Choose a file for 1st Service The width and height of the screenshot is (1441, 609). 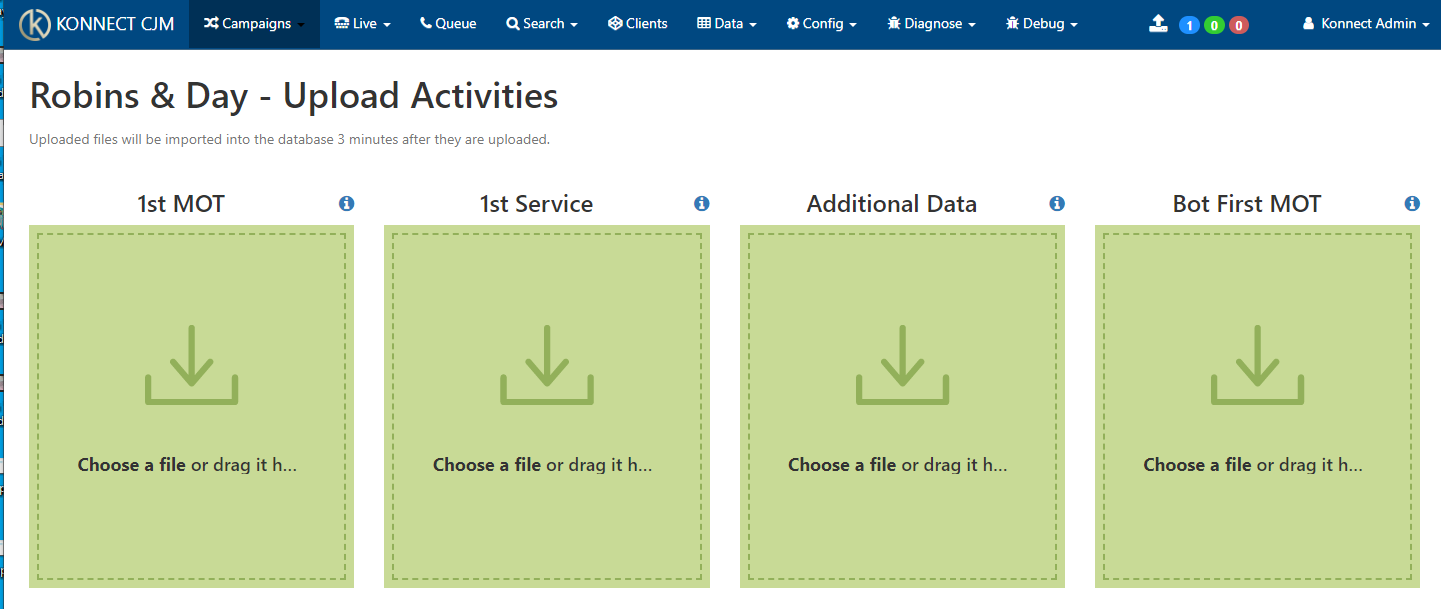(486, 465)
